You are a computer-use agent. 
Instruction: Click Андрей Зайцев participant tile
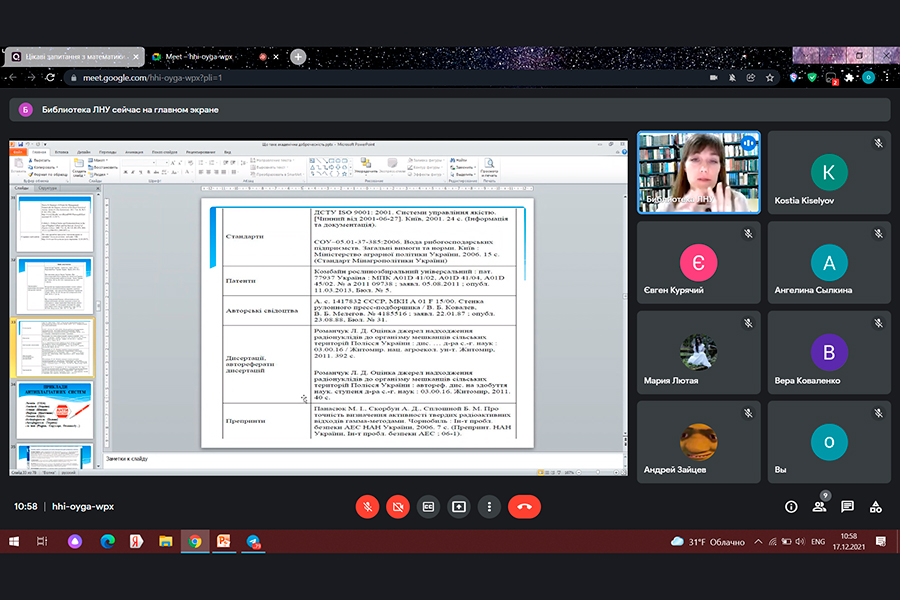pos(699,442)
